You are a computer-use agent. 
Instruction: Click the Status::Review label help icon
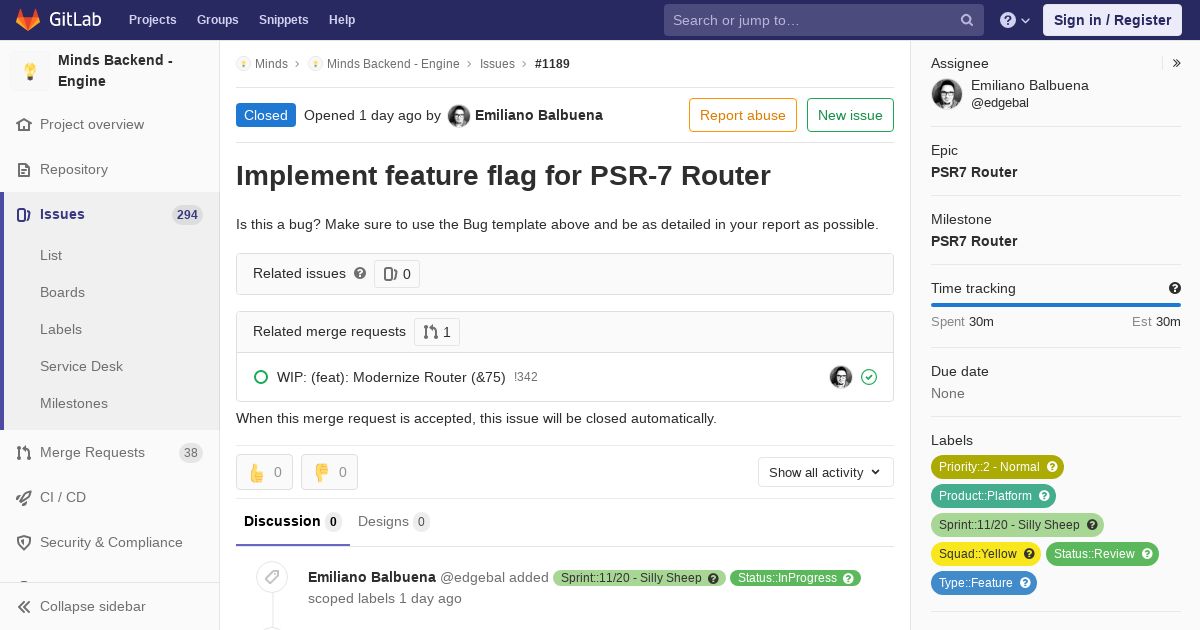[1147, 554]
